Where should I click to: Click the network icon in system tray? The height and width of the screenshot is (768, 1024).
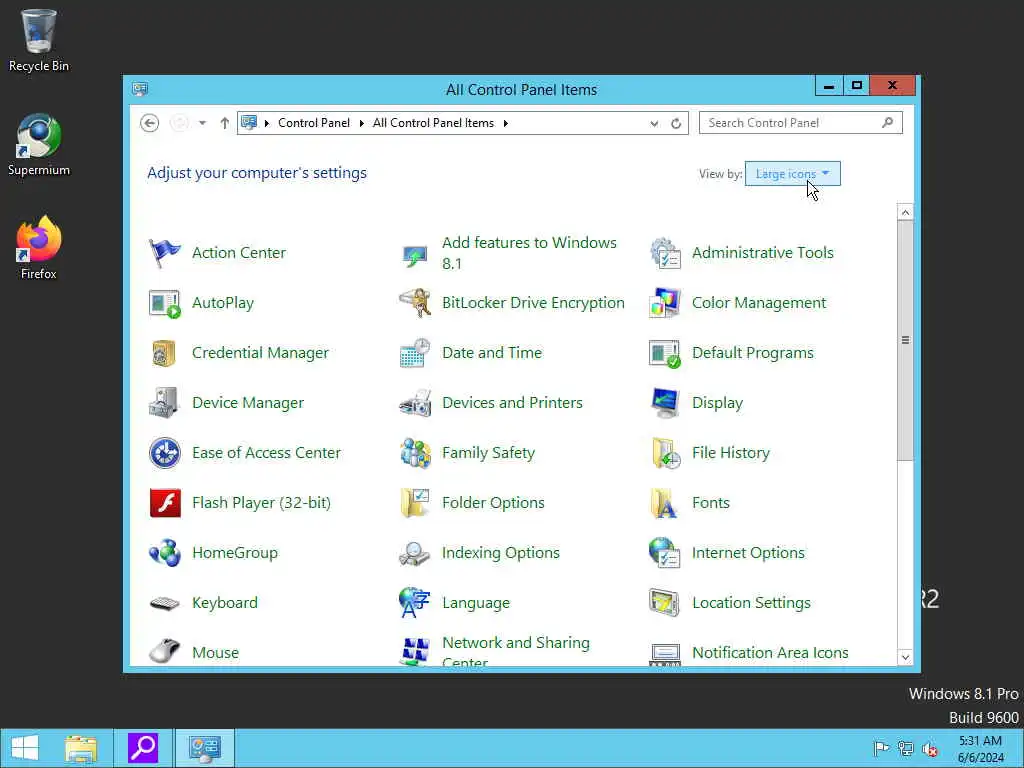[x=905, y=748]
